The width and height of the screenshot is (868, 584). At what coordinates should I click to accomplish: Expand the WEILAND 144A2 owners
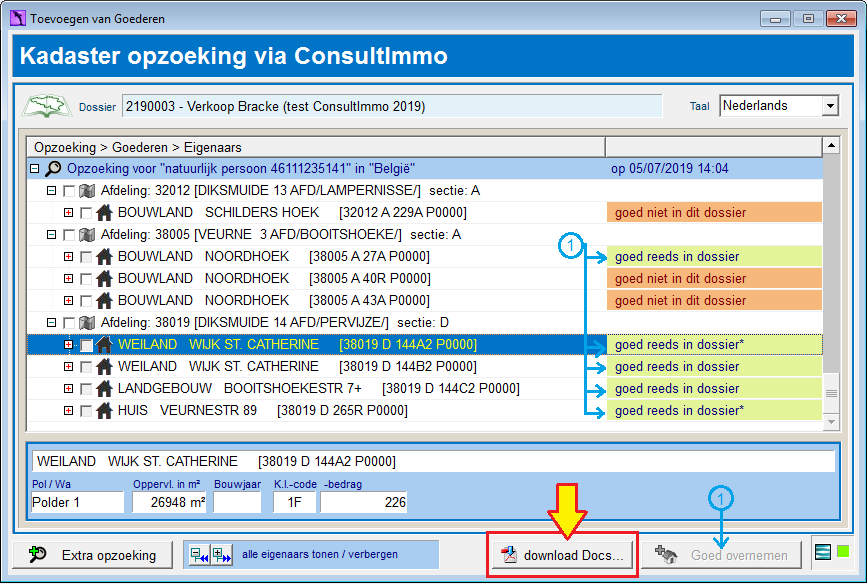tap(68, 345)
